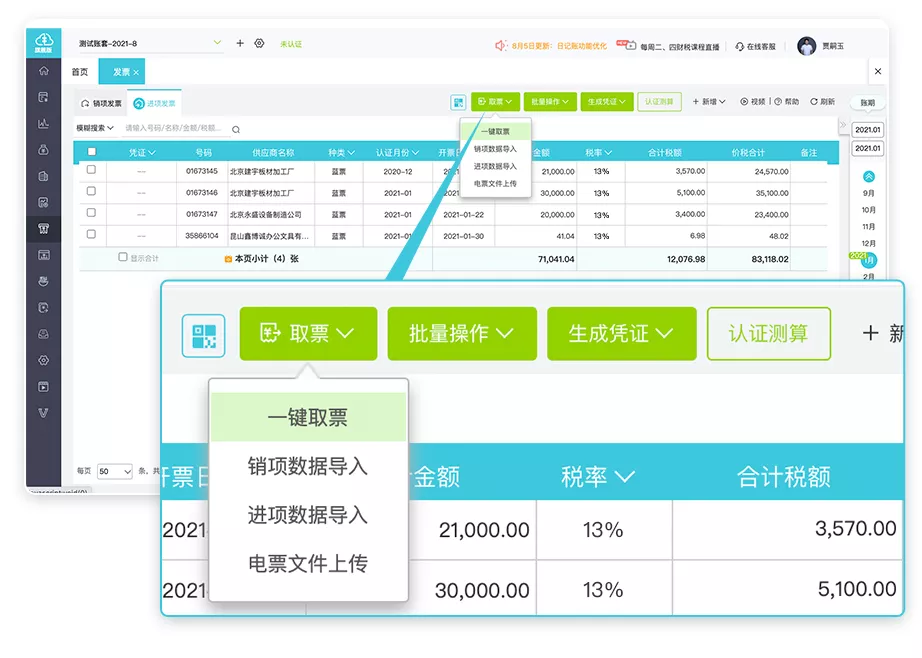Click the 在线客服 headset icon
Screen dimensions: 922x658
point(739,46)
